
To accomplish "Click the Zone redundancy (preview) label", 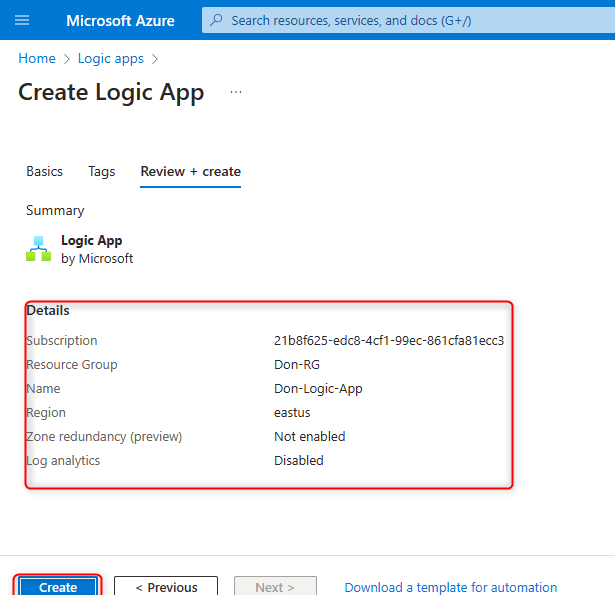I will 104,437.
